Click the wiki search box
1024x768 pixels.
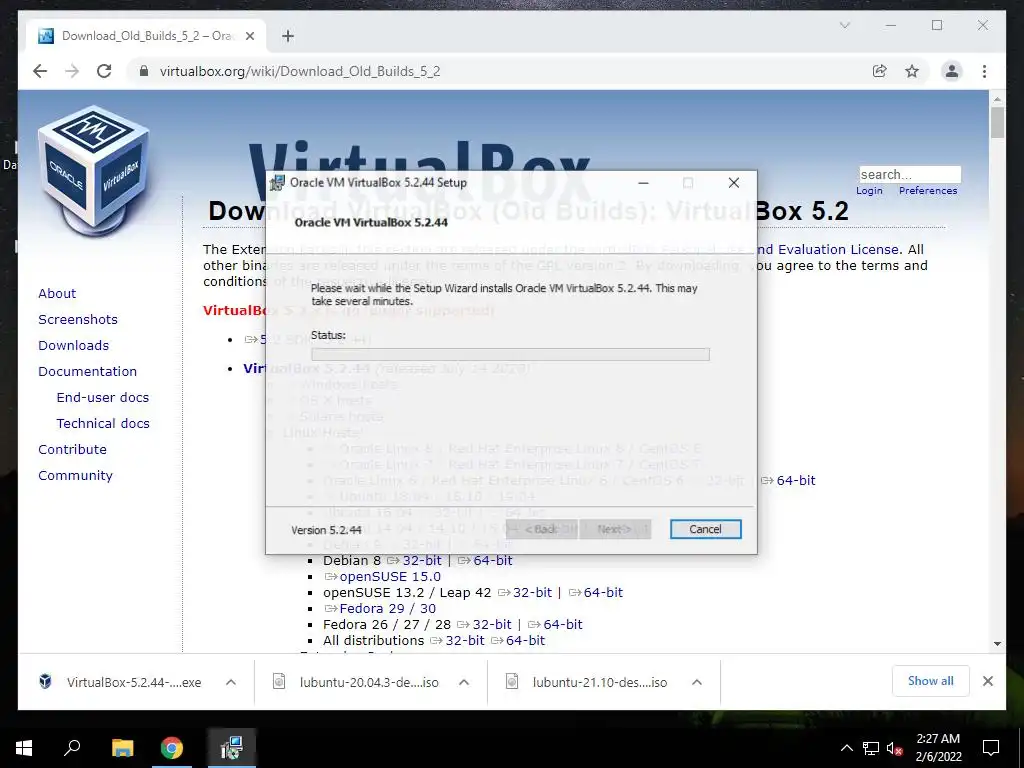[910, 174]
